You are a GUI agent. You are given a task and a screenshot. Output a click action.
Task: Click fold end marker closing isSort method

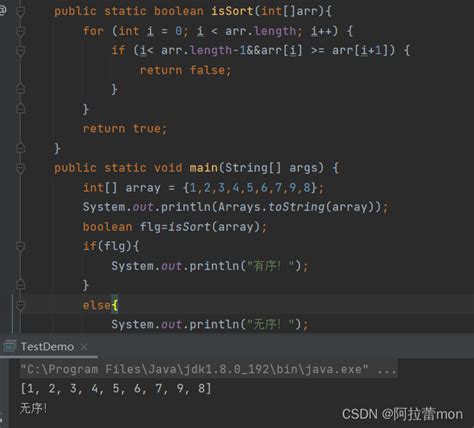point(20,147)
